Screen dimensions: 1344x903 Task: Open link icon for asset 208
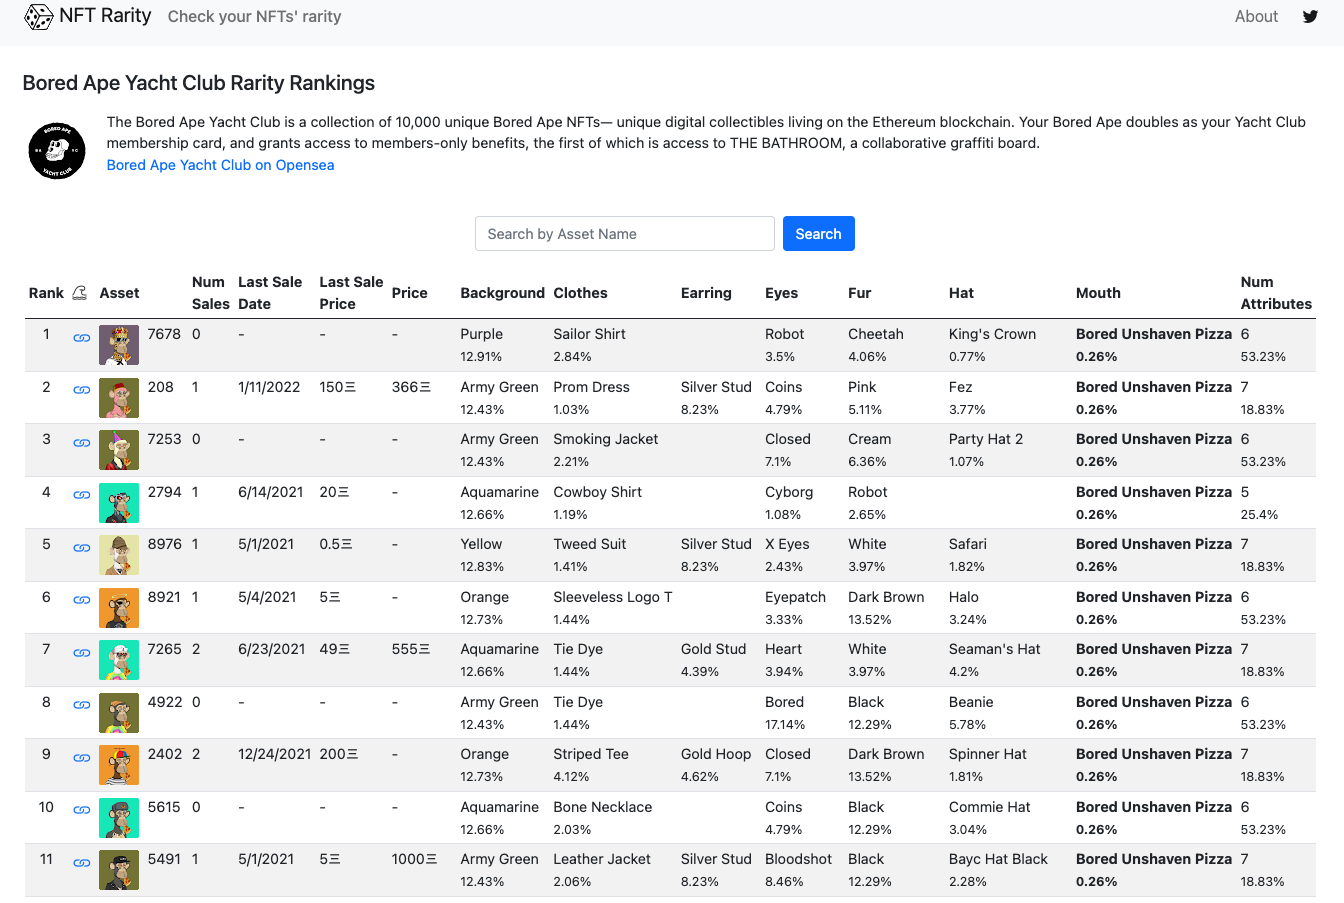coord(82,390)
